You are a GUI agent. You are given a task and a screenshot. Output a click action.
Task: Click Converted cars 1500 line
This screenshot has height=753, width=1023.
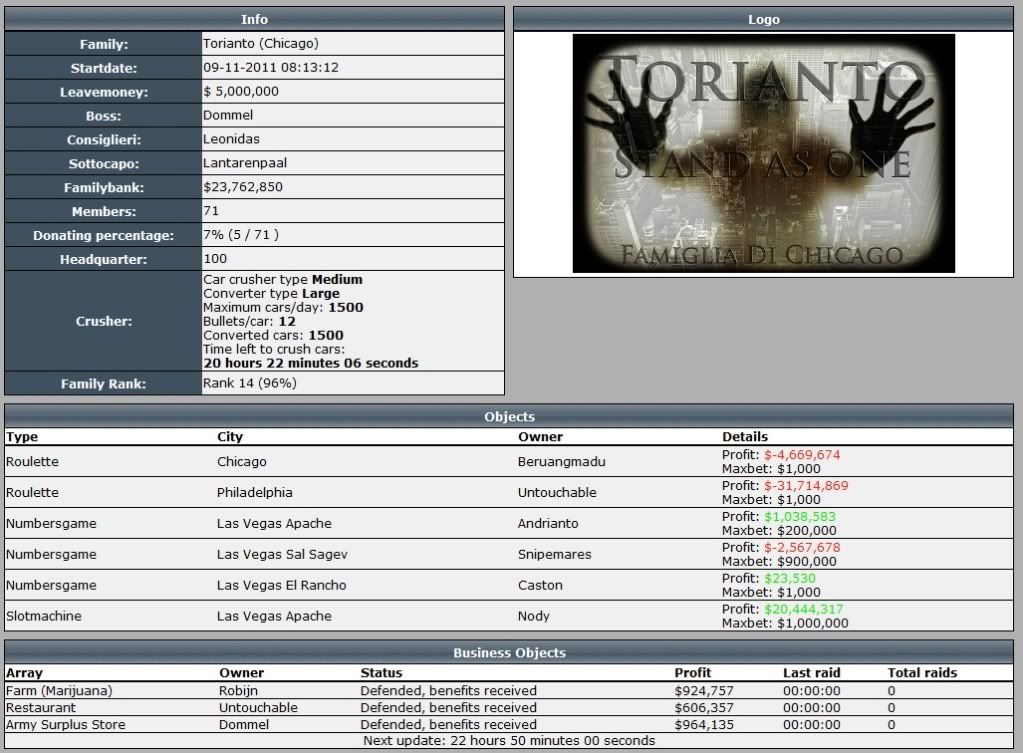[273, 335]
